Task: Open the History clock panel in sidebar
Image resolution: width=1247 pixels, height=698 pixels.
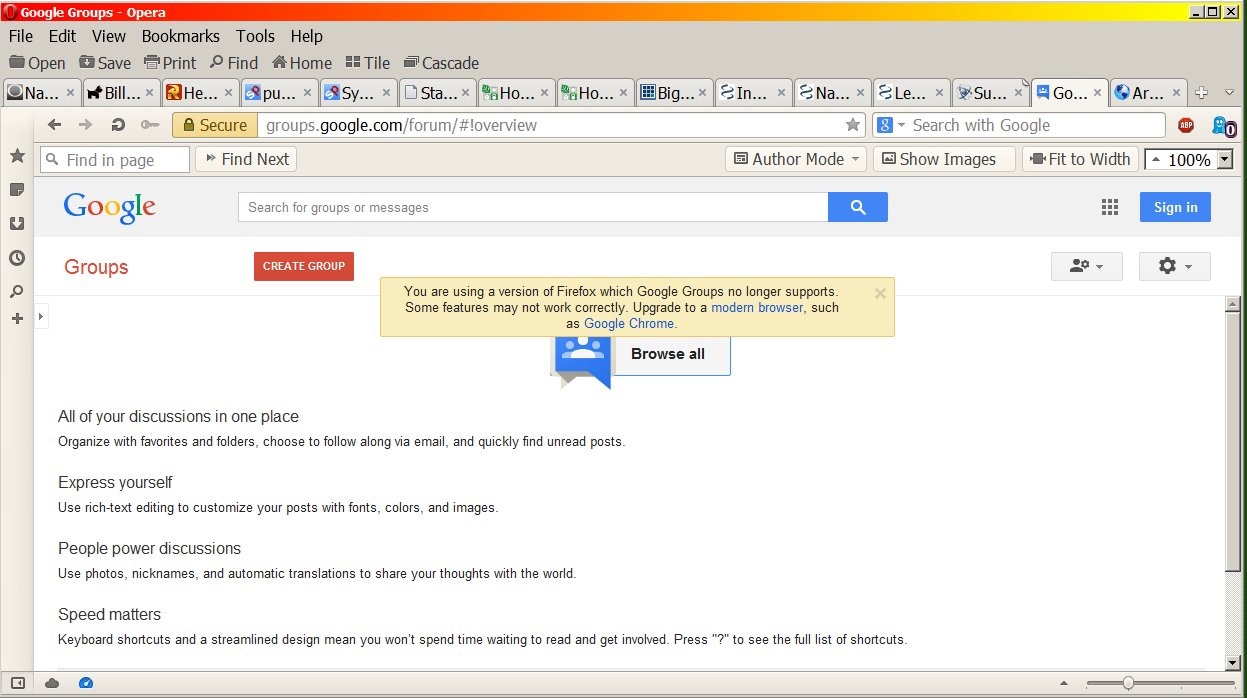Action: click(x=17, y=258)
